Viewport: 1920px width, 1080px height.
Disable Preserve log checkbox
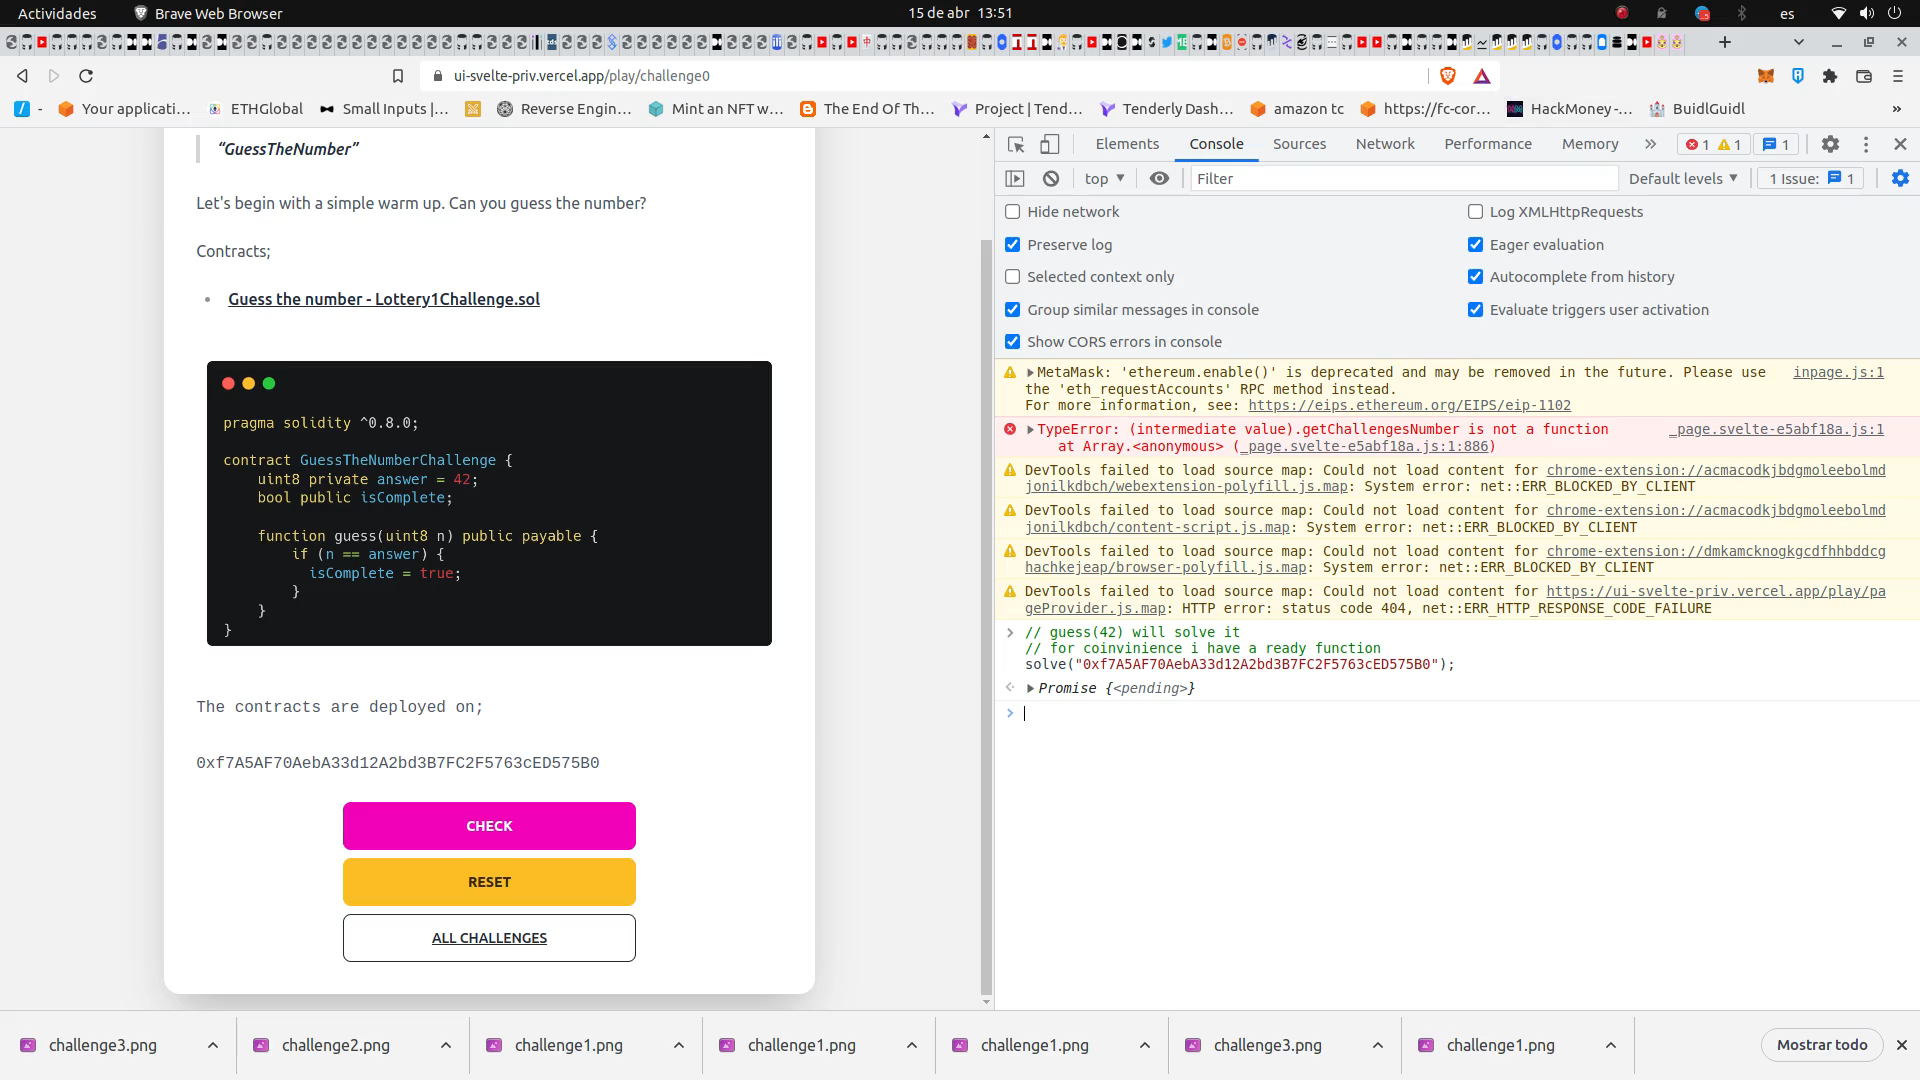coord(1013,245)
